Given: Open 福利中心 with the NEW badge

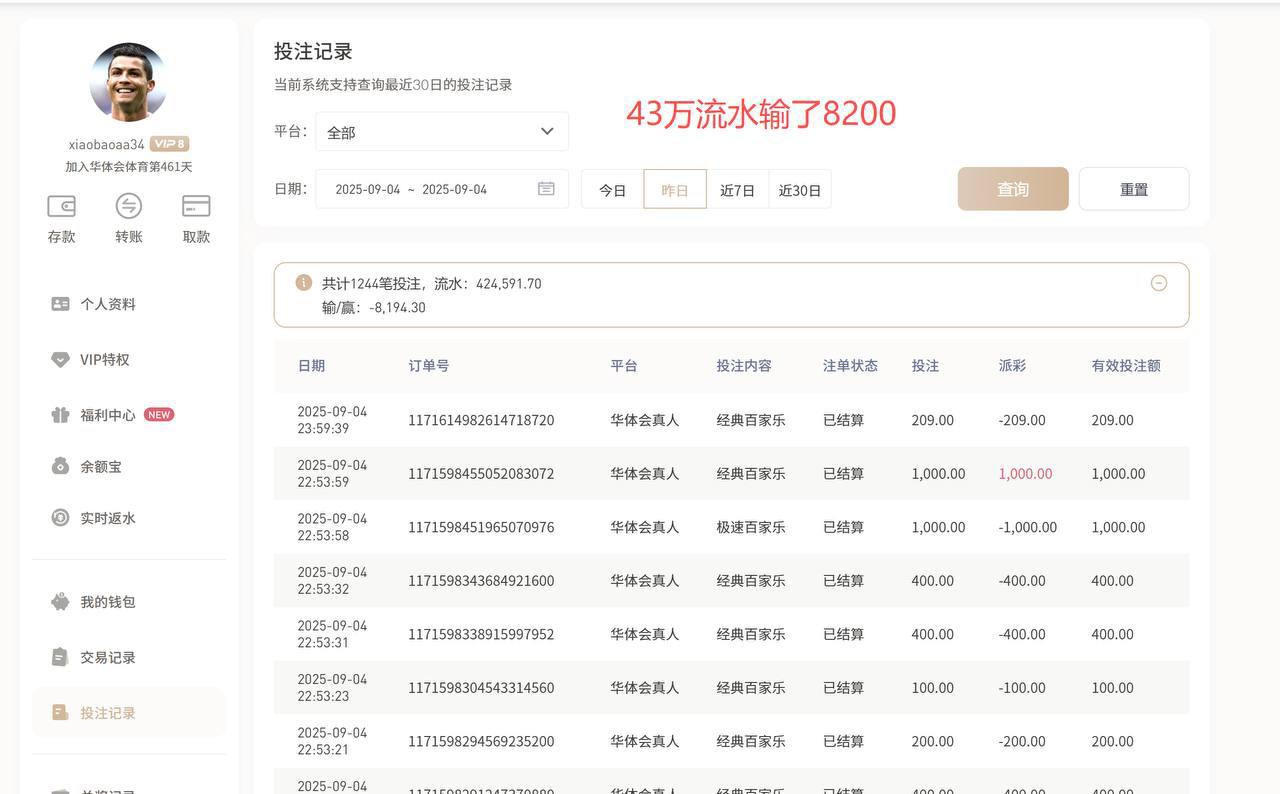Looking at the screenshot, I should click(112, 413).
